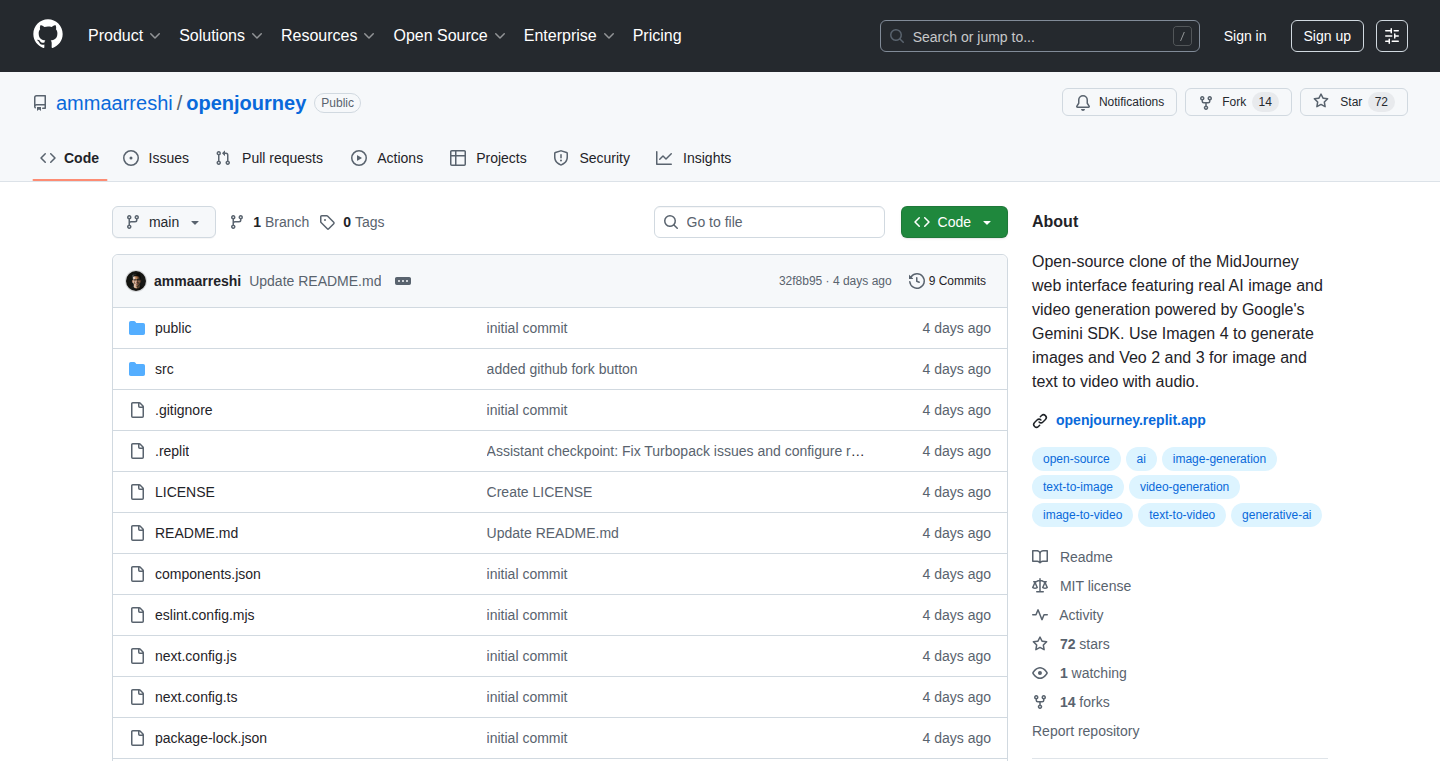Open commit hash 32f8b95
Image resolution: width=1440 pixels, height=761 pixels.
click(800, 281)
